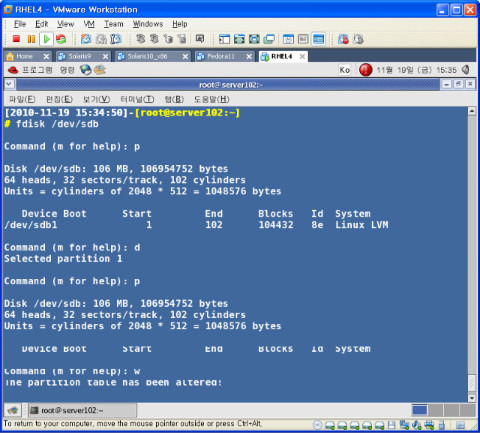
Task: Open the Windows menu
Action: [x=148, y=24]
